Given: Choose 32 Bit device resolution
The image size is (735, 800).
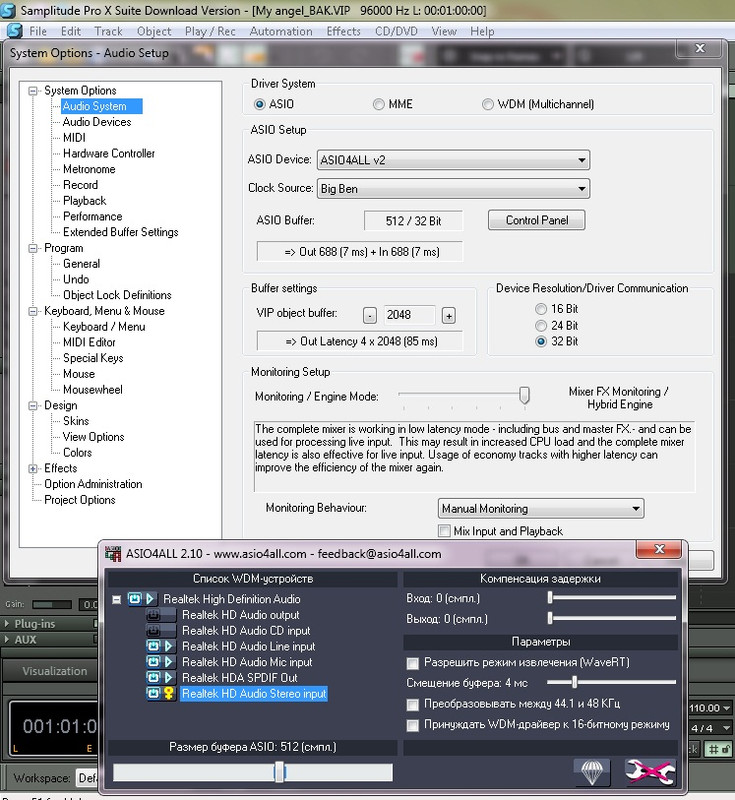Looking at the screenshot, I should 541,341.
